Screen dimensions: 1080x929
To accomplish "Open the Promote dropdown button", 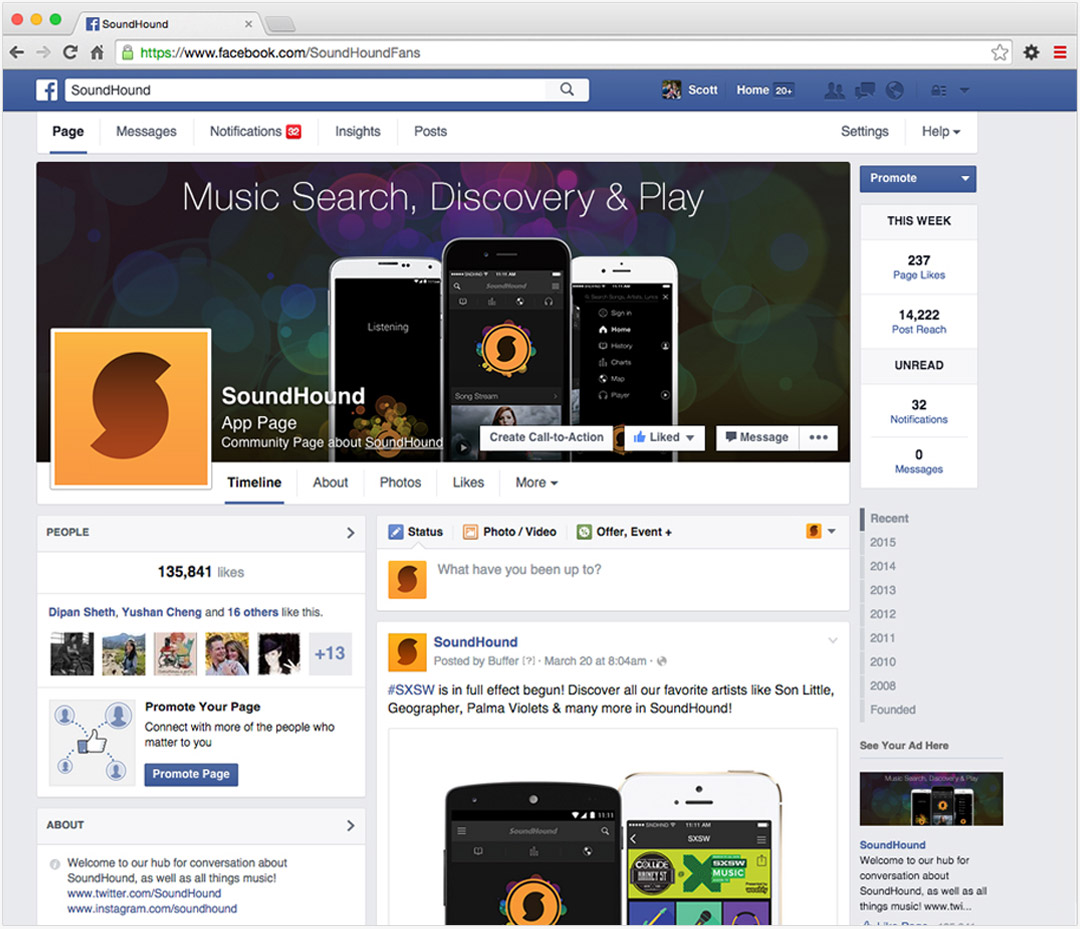I will coord(917,178).
